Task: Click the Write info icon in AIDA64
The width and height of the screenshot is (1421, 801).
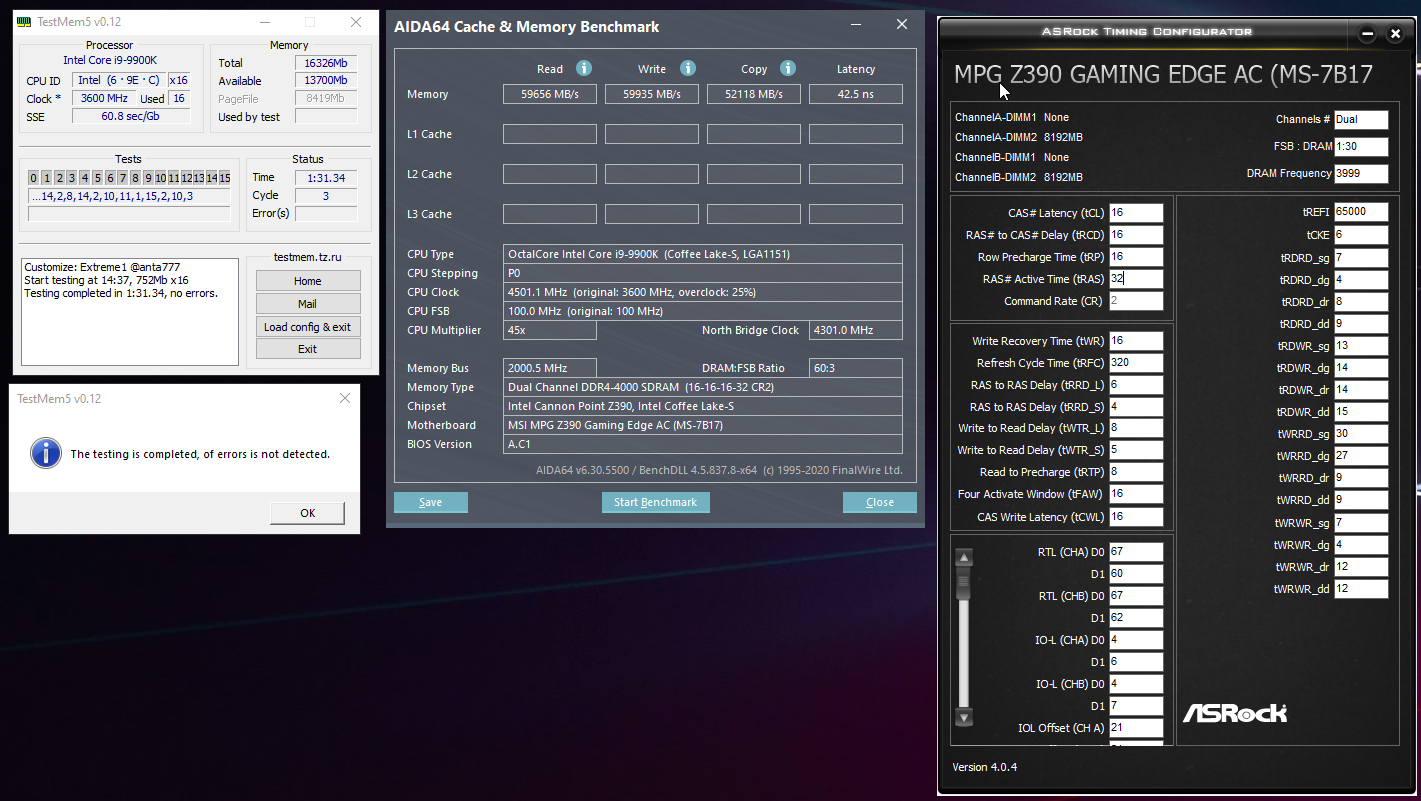Action: [688, 68]
